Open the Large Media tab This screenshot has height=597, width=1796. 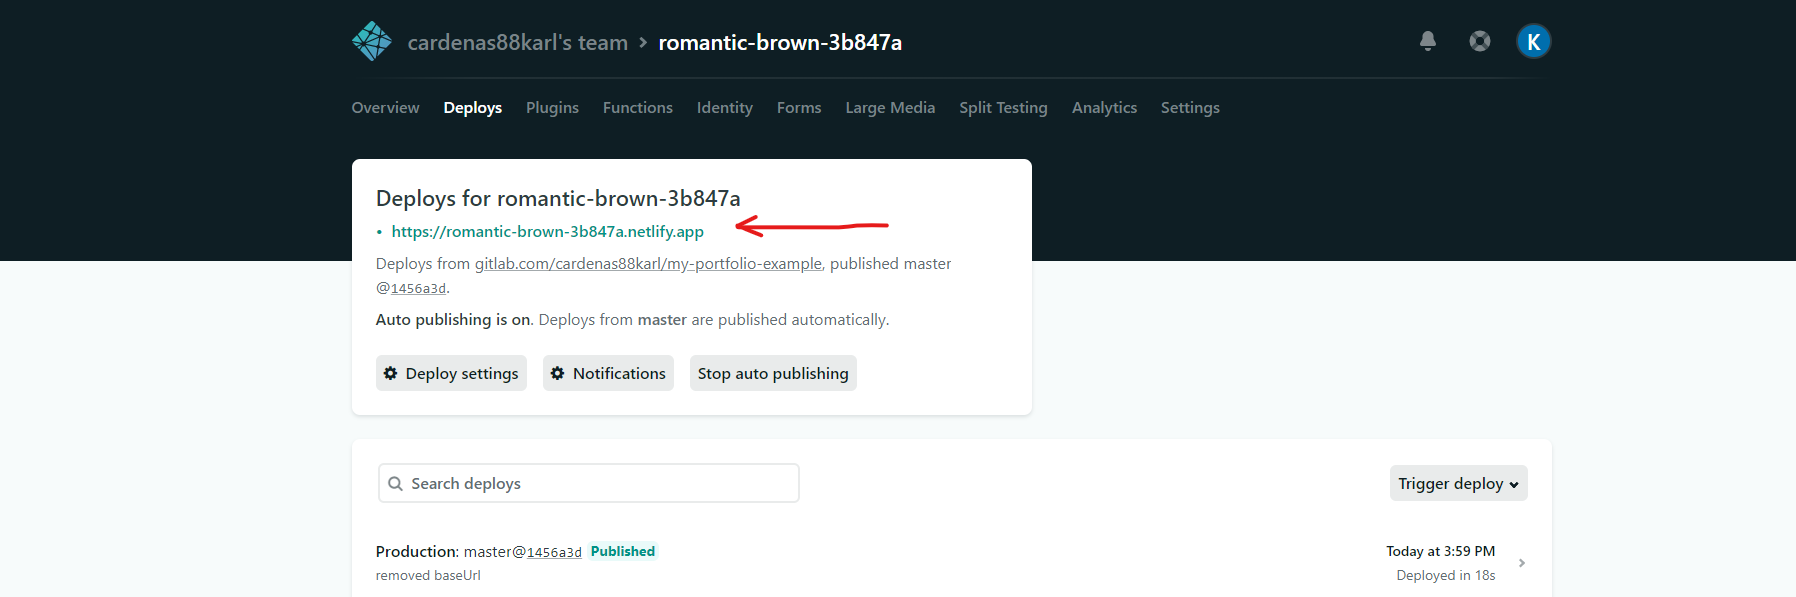[x=890, y=107]
